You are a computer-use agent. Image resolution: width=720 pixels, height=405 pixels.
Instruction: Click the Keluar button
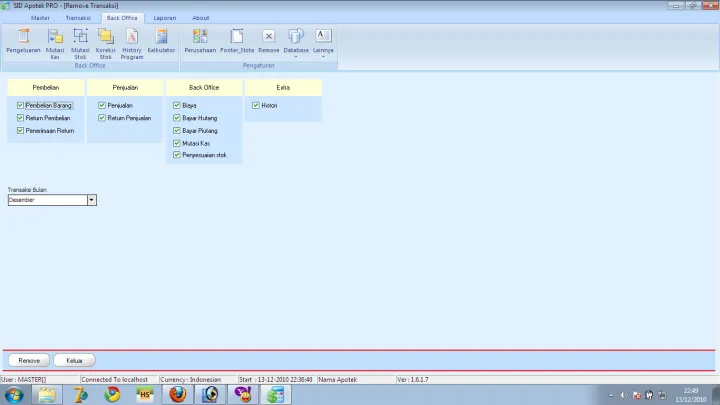coord(74,360)
